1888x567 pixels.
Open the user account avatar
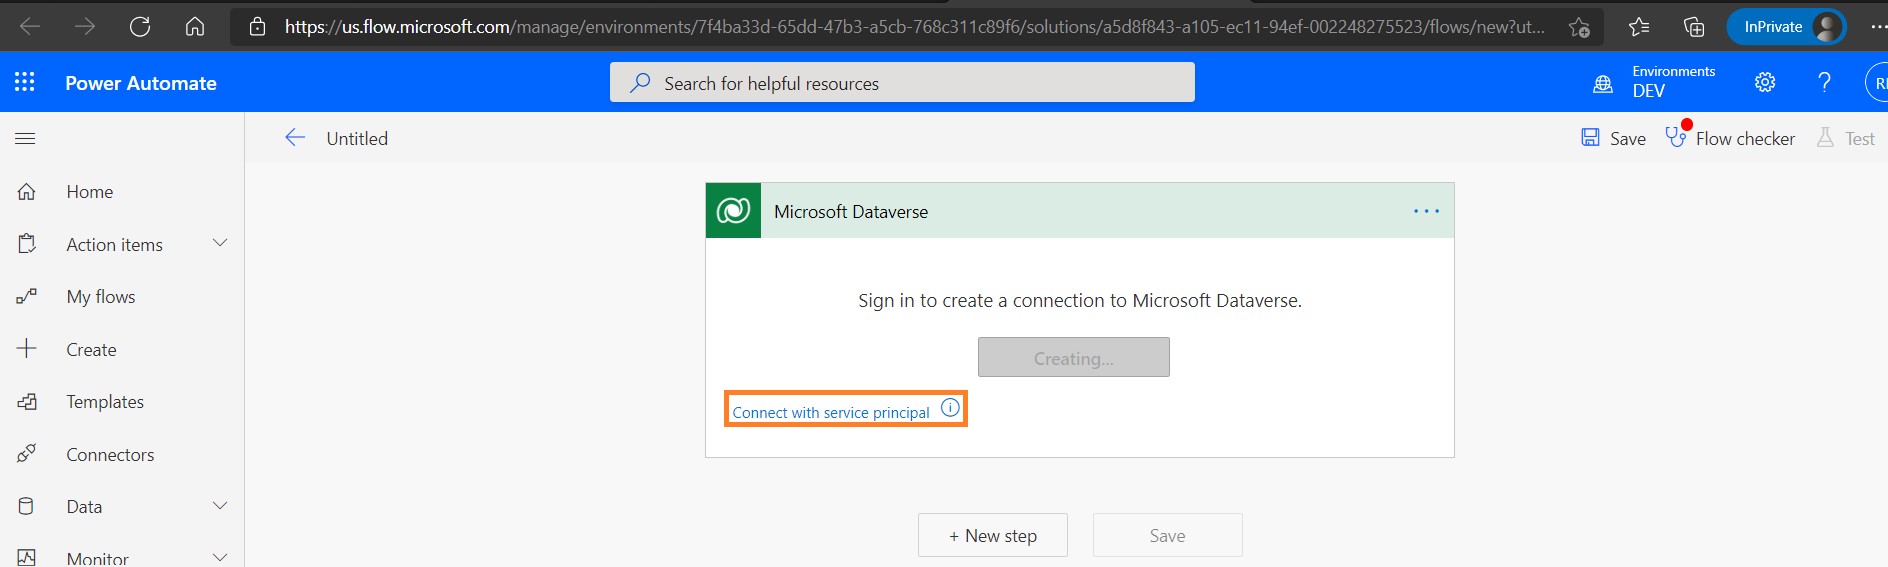pos(1877,82)
